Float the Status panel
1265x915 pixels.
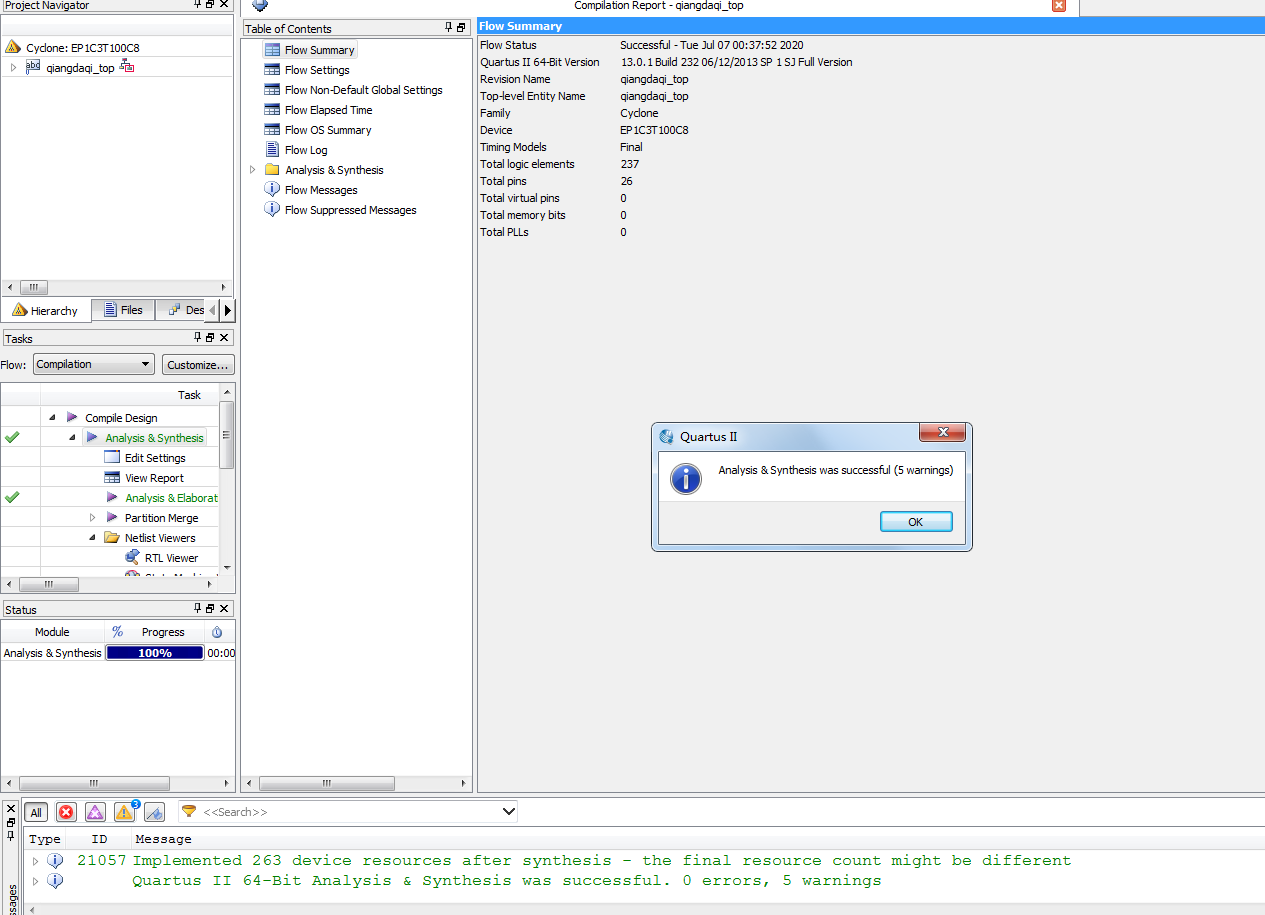click(211, 608)
